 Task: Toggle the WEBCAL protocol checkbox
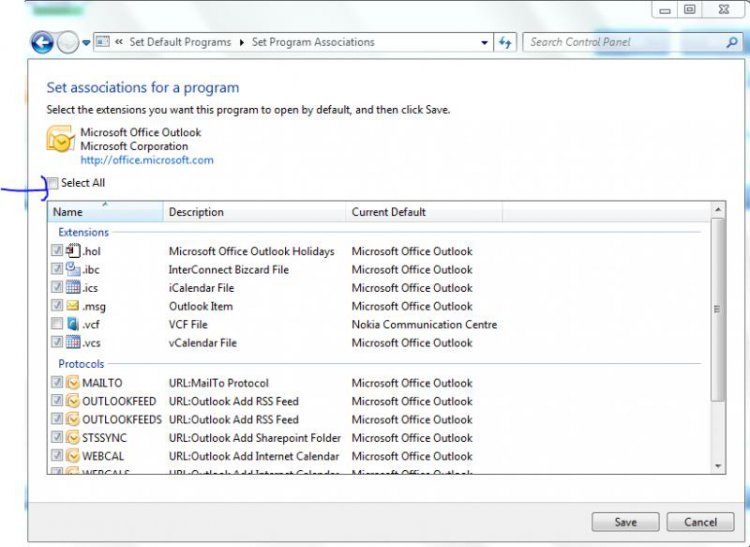57,455
